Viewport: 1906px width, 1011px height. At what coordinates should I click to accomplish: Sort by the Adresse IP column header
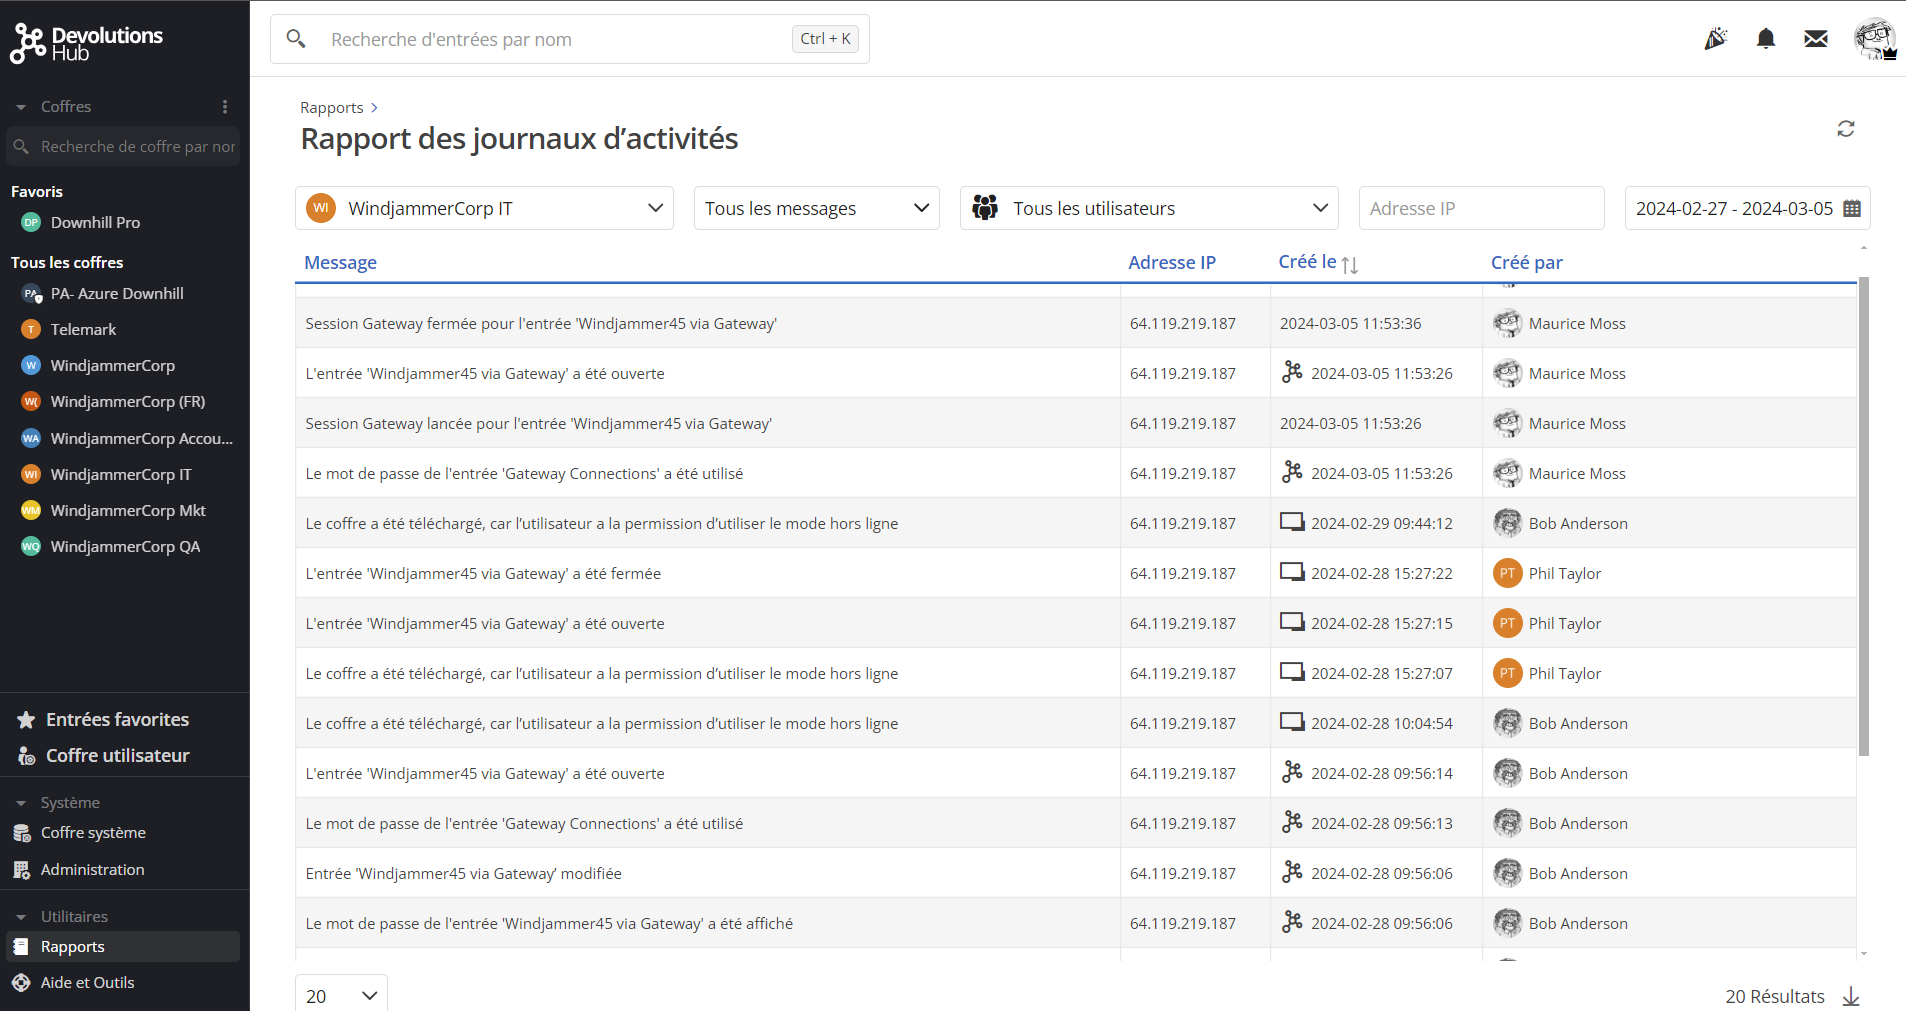click(1172, 262)
